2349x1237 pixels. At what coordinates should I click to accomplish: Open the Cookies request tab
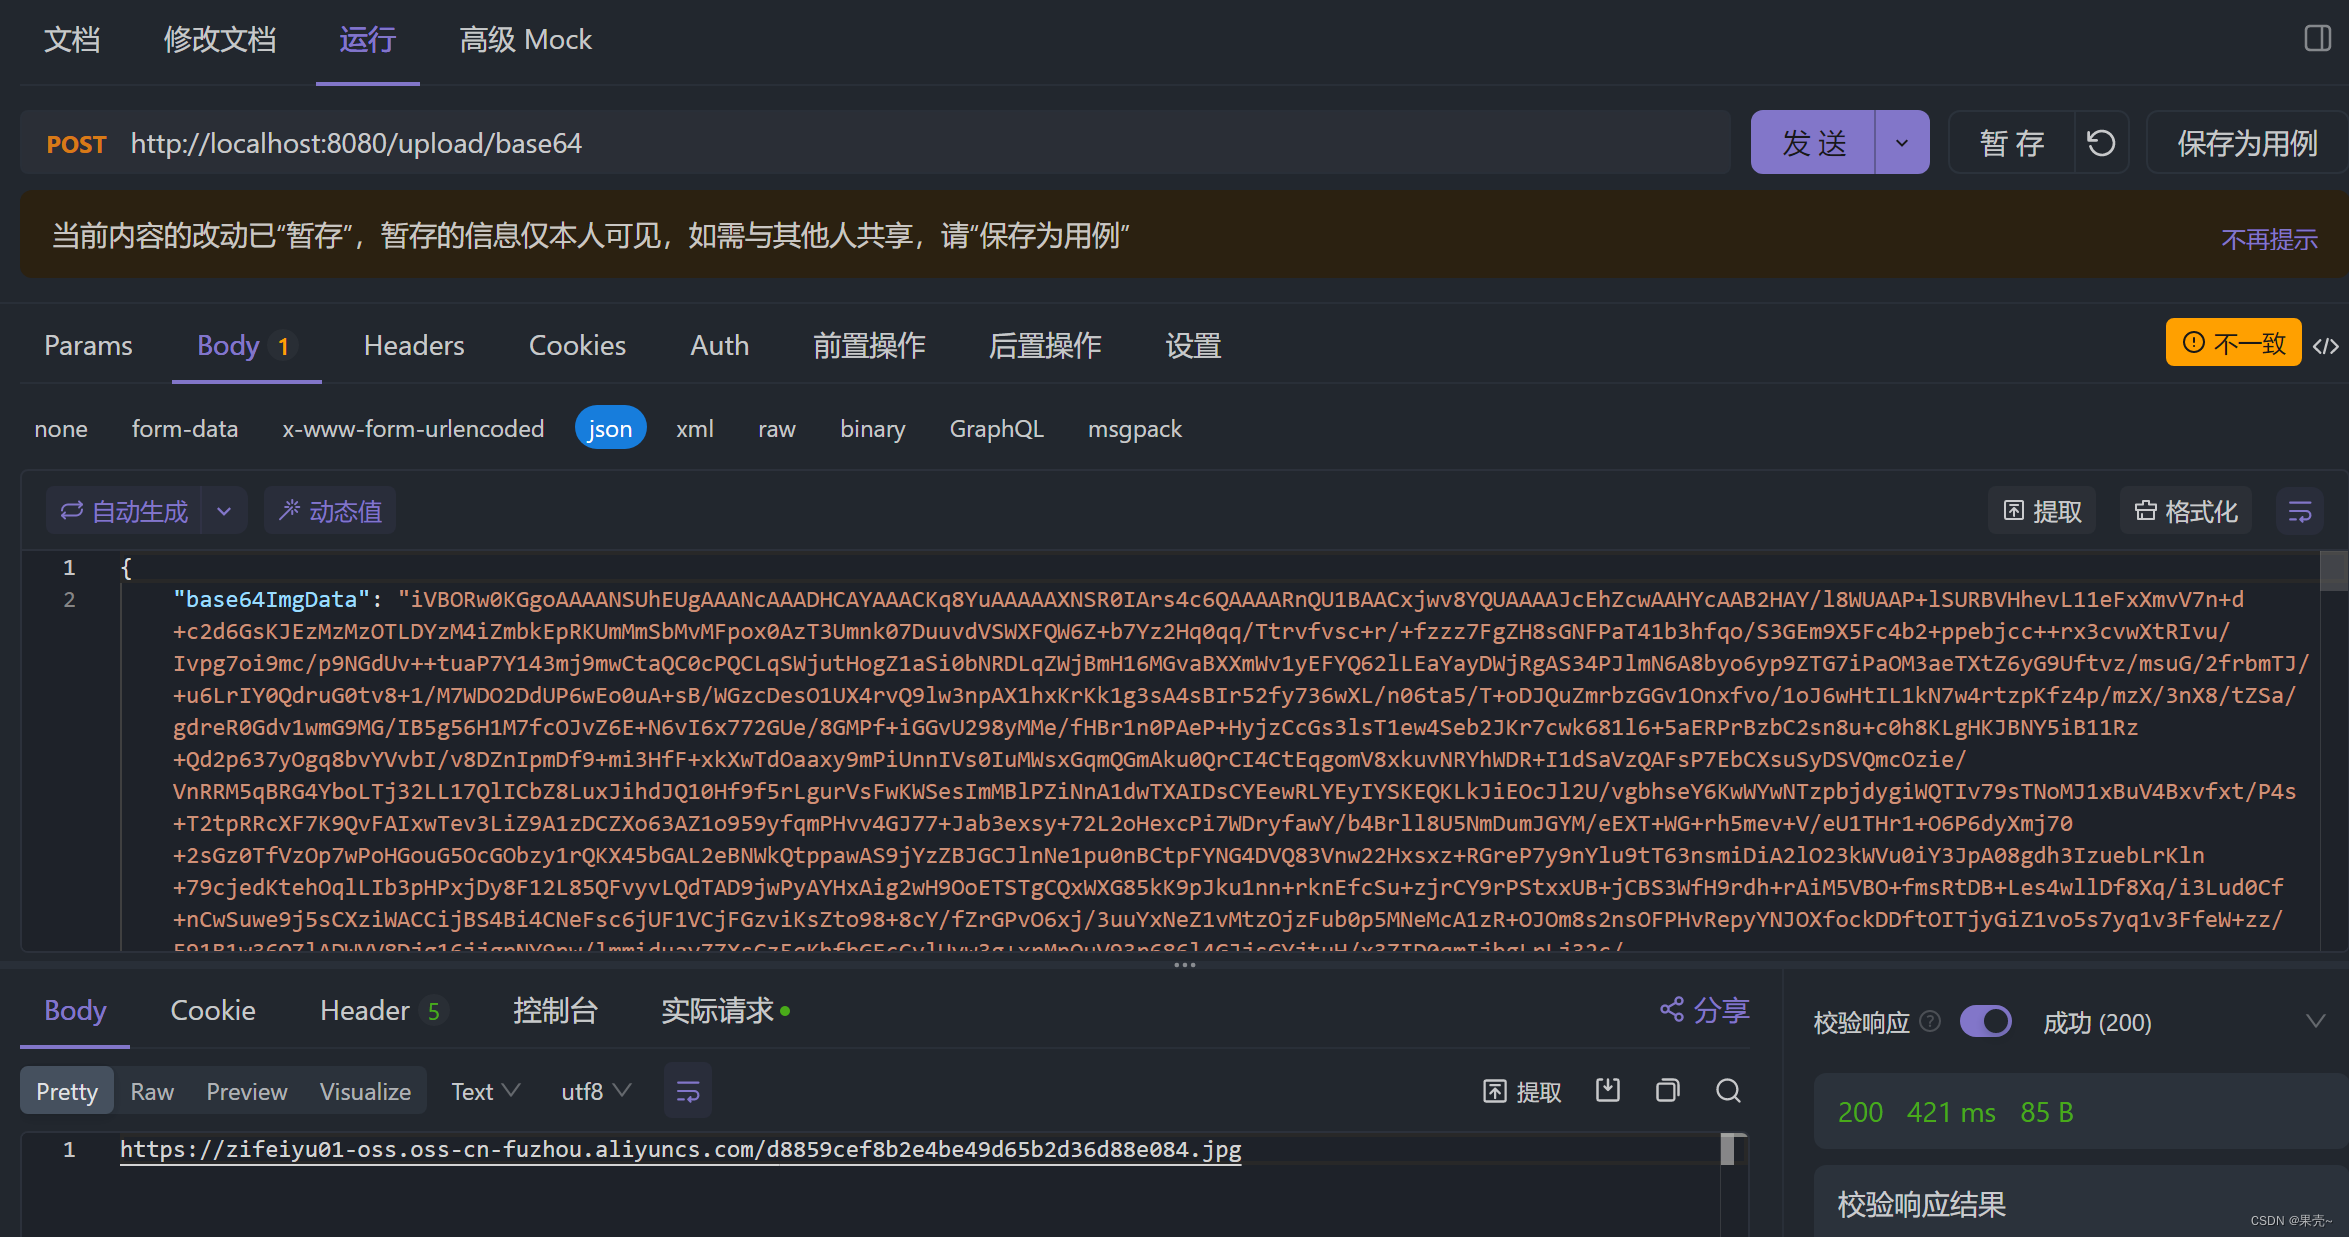(577, 346)
